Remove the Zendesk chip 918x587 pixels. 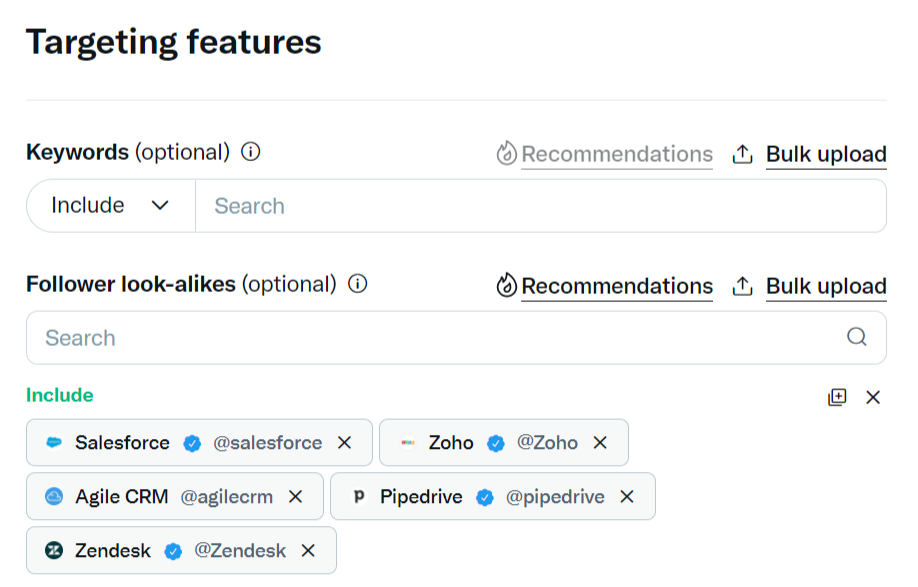[308, 551]
